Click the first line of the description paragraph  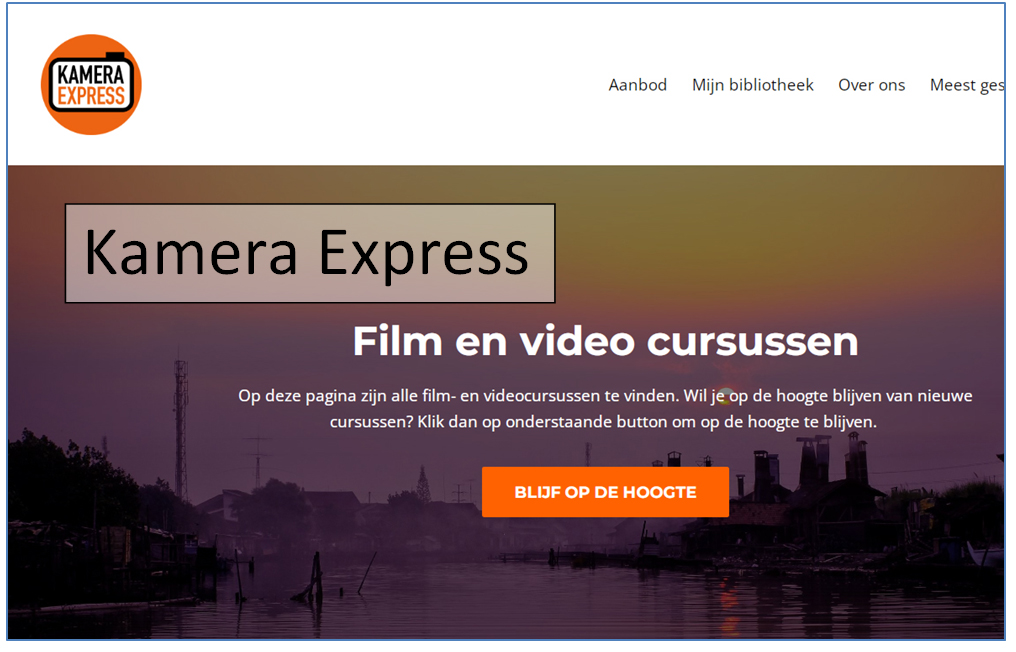click(x=605, y=396)
